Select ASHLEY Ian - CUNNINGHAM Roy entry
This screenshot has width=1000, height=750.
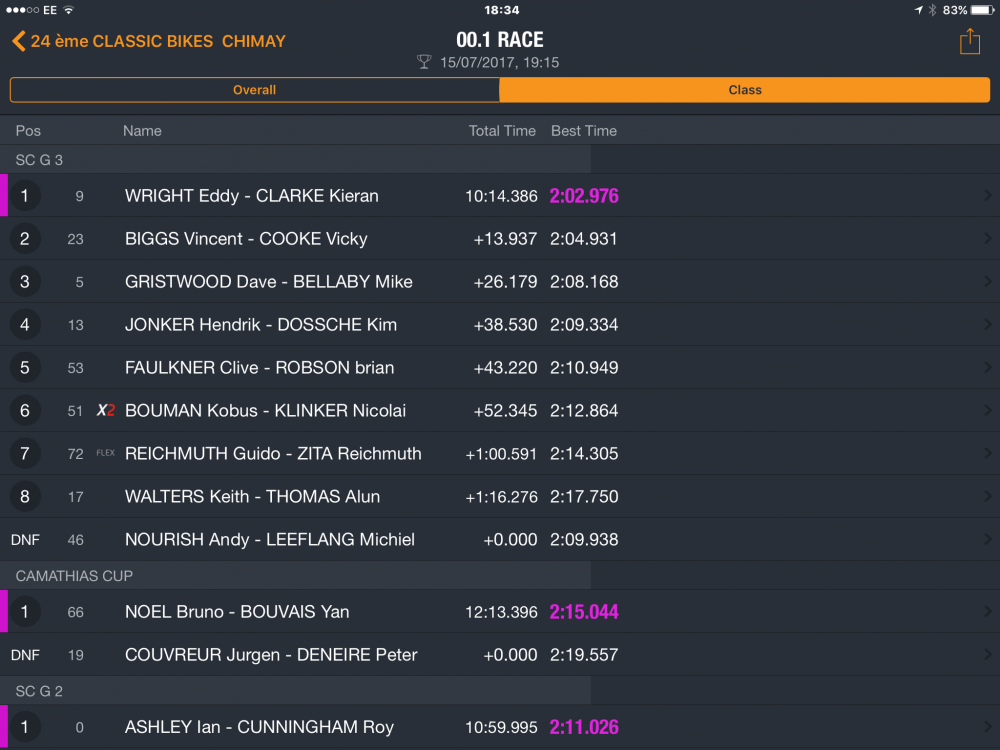[500, 727]
